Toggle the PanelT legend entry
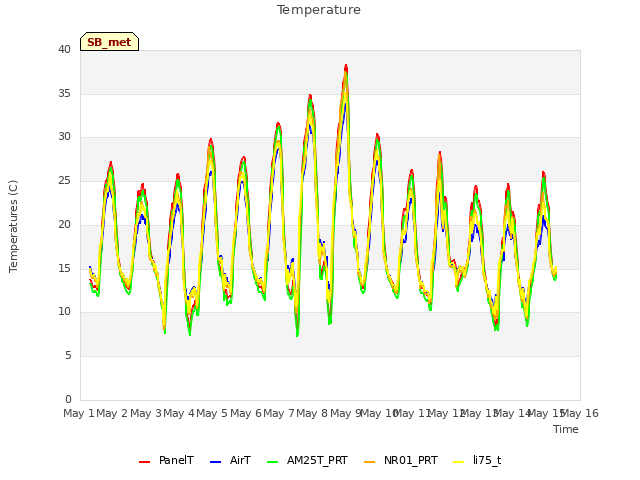640x480 pixels. click(x=166, y=460)
